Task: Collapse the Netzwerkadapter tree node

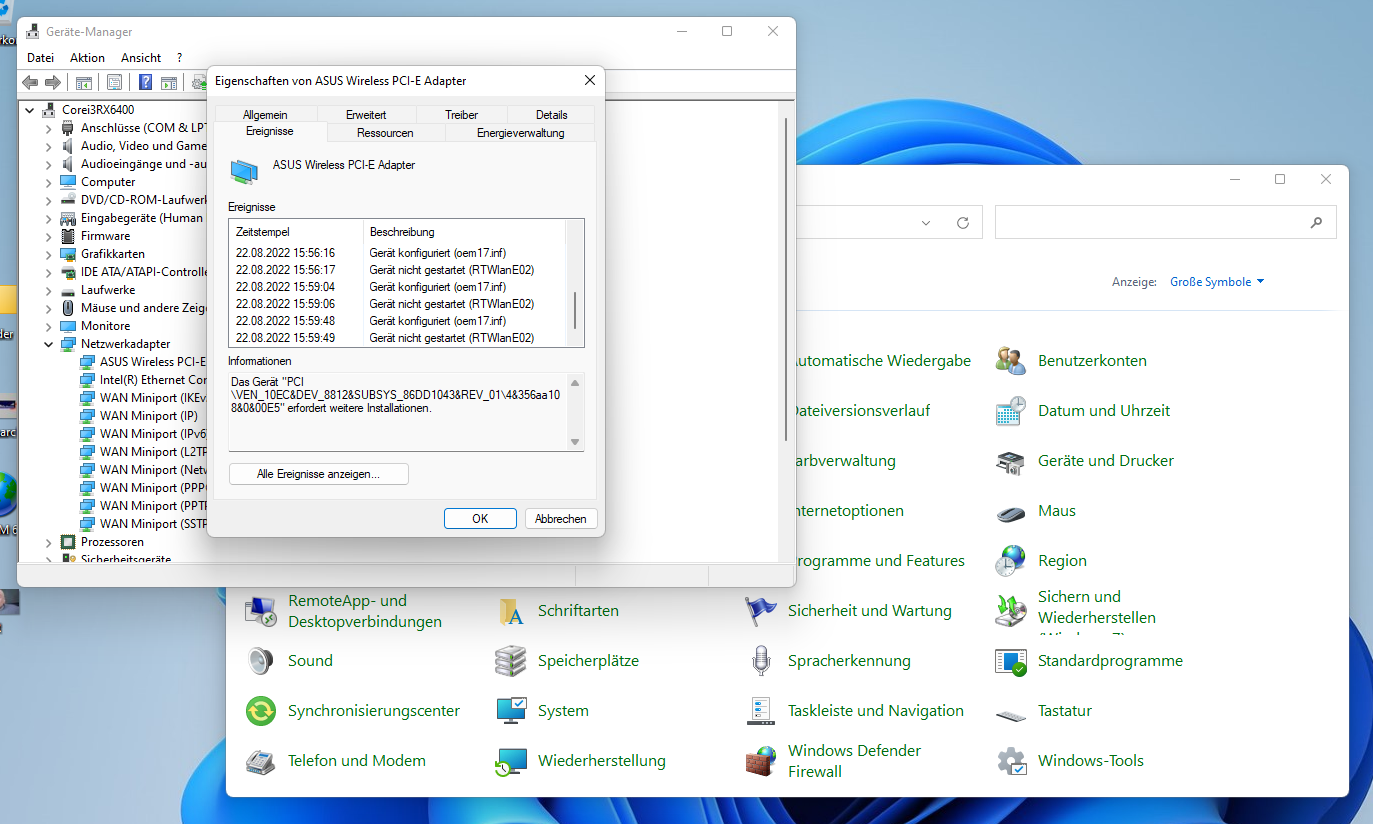Action: pyautogui.click(x=48, y=344)
